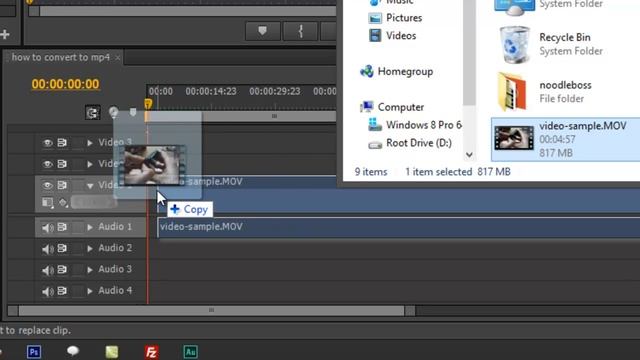Expand the Video 2 track
The width and height of the screenshot is (640, 360).
(90, 164)
